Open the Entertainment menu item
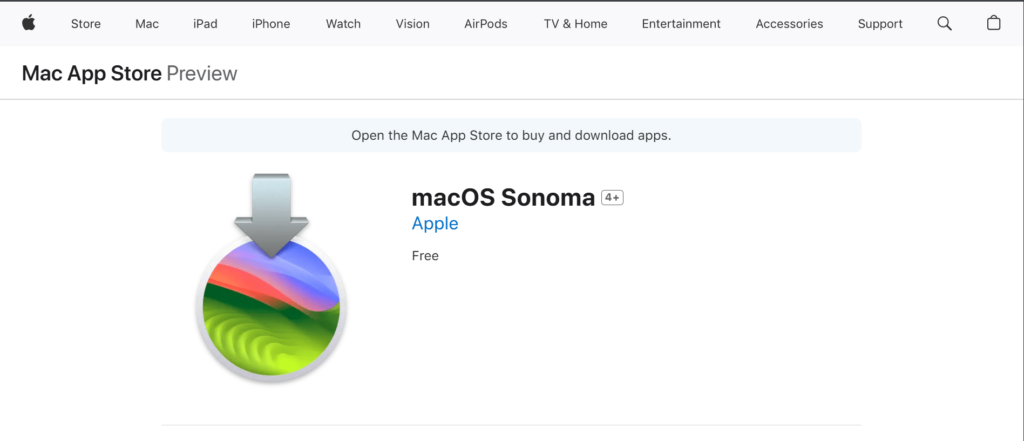The width and height of the screenshot is (1024, 441). pos(681,24)
